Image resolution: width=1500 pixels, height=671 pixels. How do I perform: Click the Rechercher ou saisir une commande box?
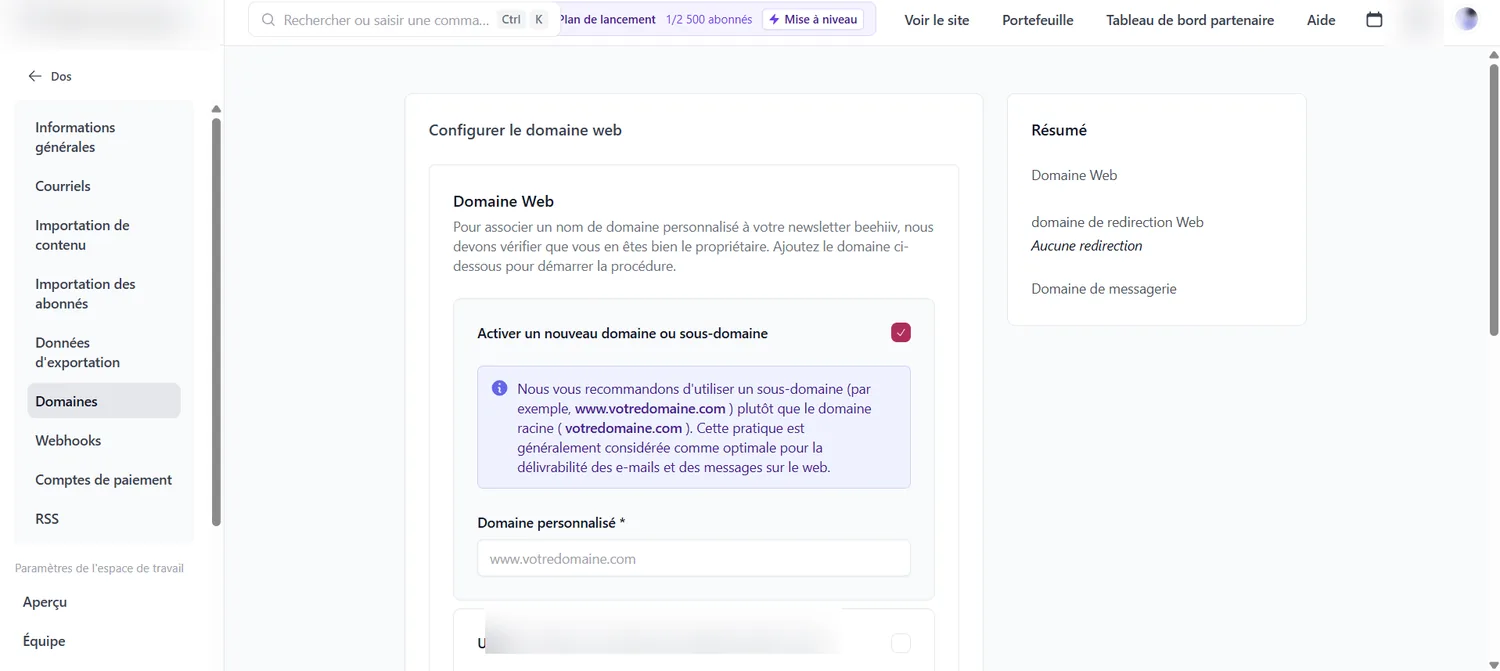tap(404, 20)
